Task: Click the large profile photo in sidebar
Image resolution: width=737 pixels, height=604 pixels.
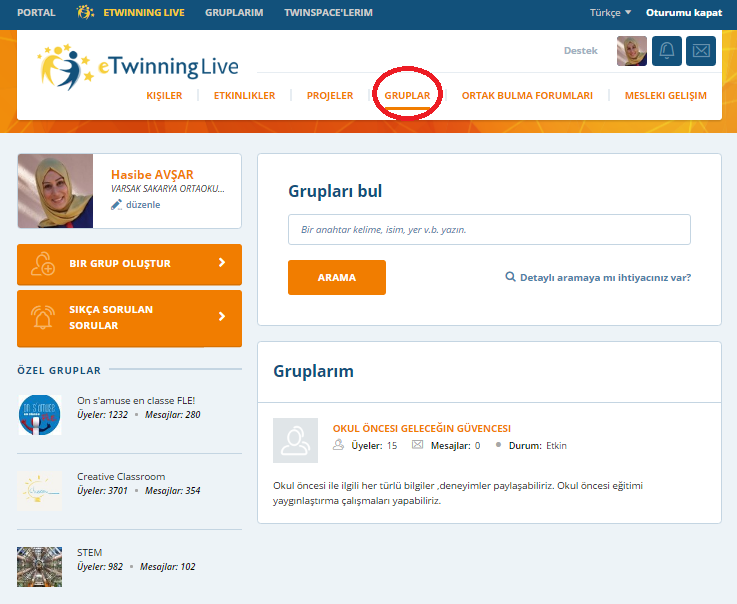Action: click(x=55, y=191)
